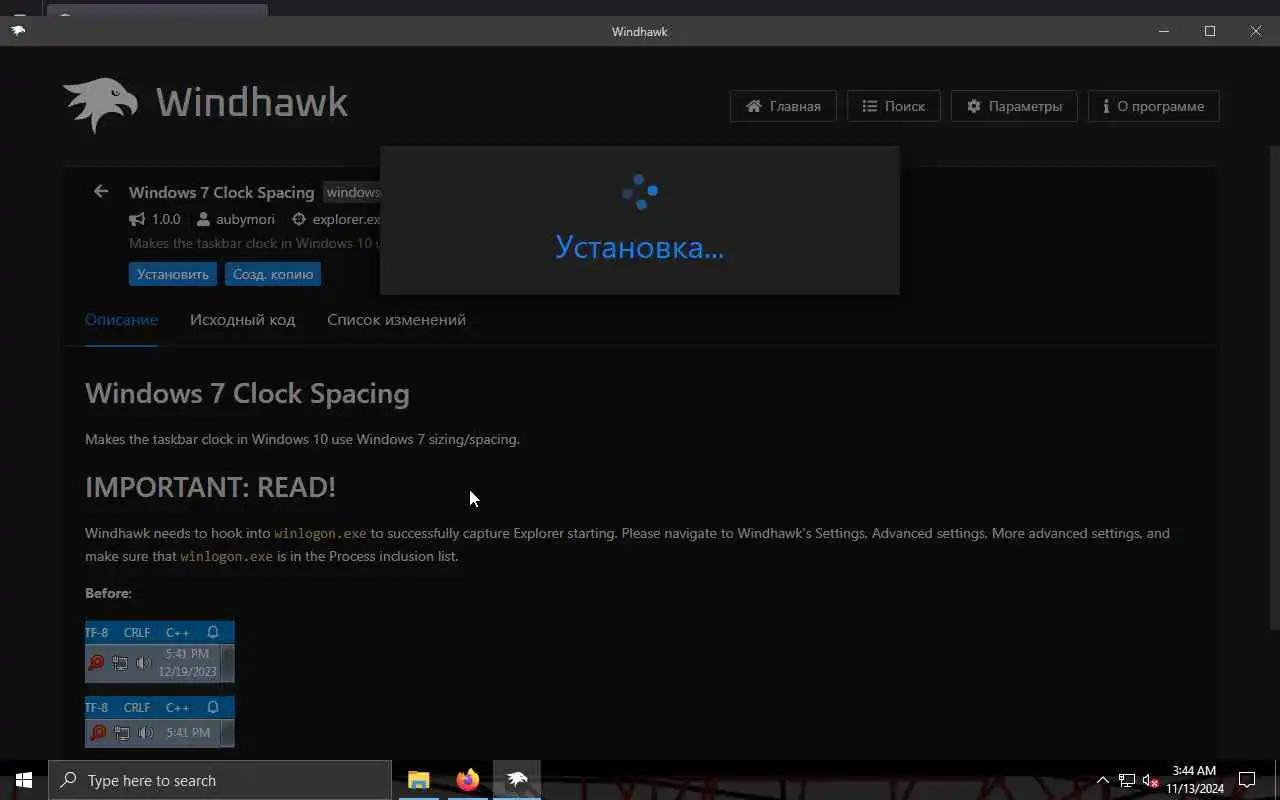The image size is (1280, 800).
Task: Click the Before: label
Action: 108,593
